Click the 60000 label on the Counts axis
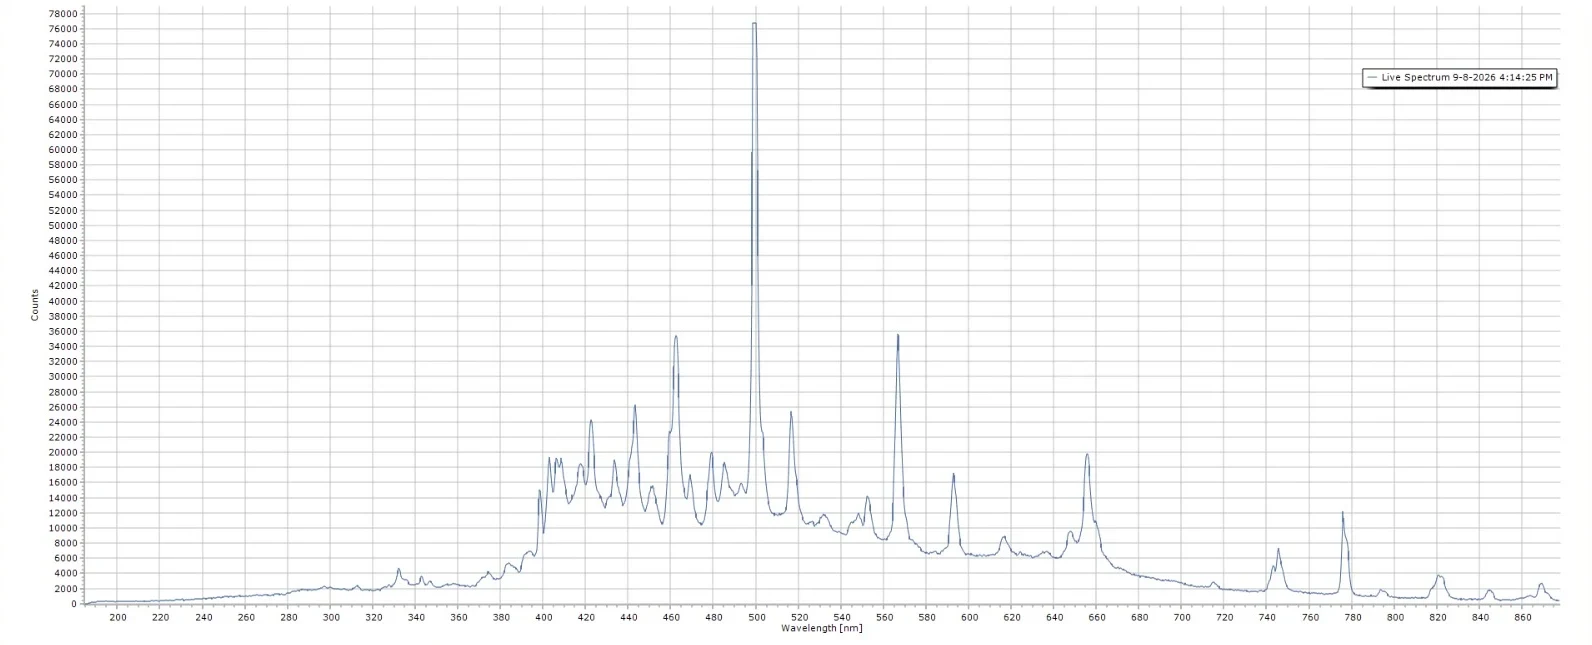This screenshot has width=1592, height=645. (63, 150)
